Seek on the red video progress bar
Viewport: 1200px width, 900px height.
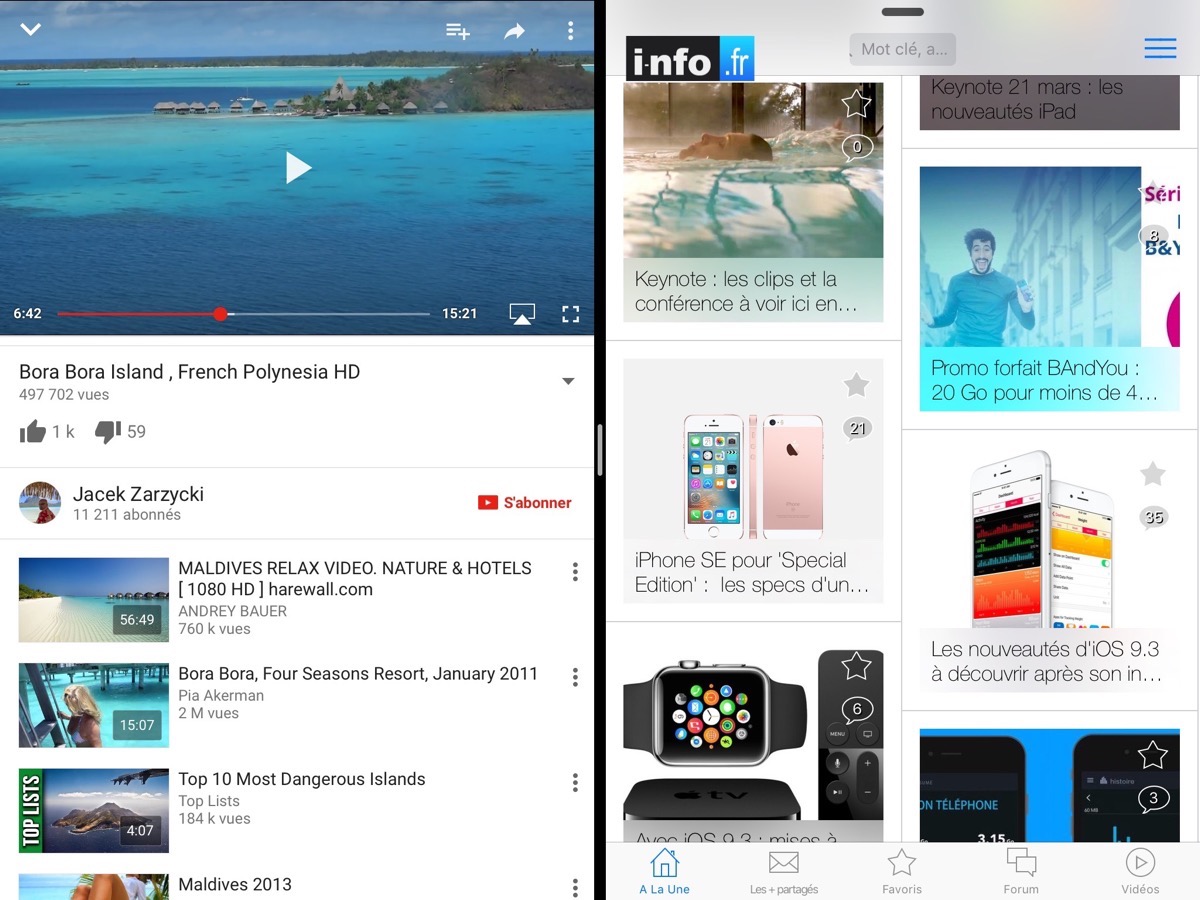click(x=243, y=314)
